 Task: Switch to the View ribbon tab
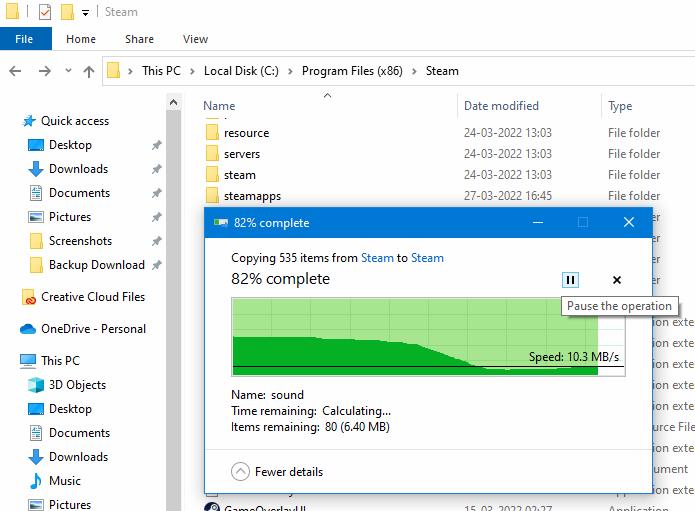195,39
